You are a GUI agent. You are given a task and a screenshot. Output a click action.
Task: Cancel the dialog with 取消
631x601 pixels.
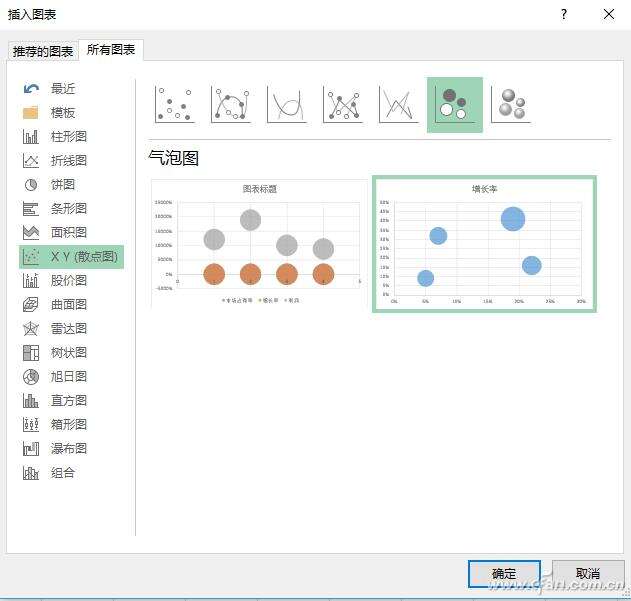588,574
